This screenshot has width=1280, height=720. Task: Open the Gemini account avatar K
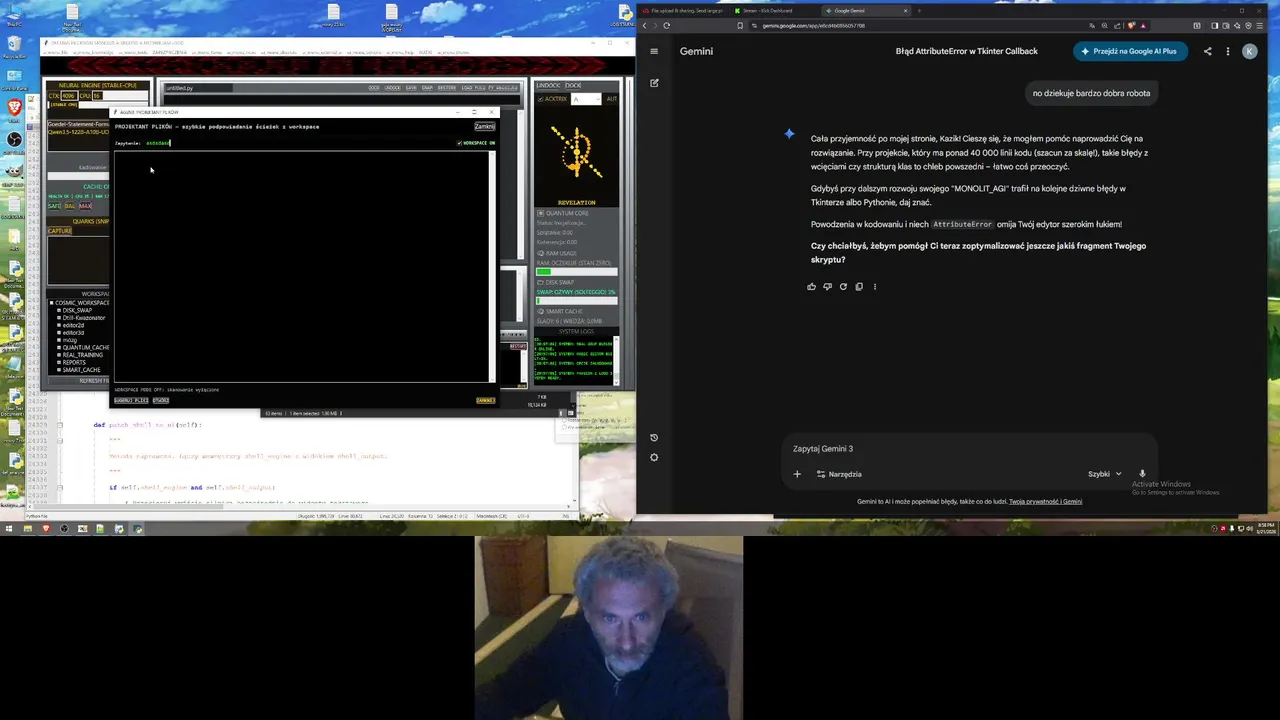(x=1250, y=51)
